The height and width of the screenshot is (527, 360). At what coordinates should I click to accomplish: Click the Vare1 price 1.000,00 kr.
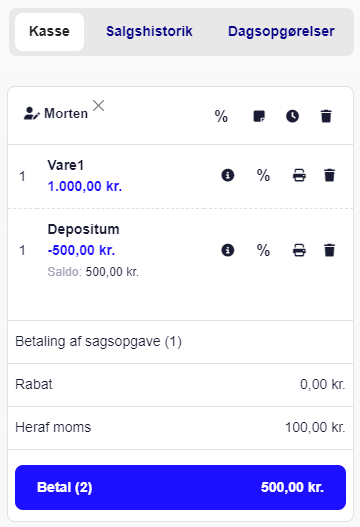[85, 186]
